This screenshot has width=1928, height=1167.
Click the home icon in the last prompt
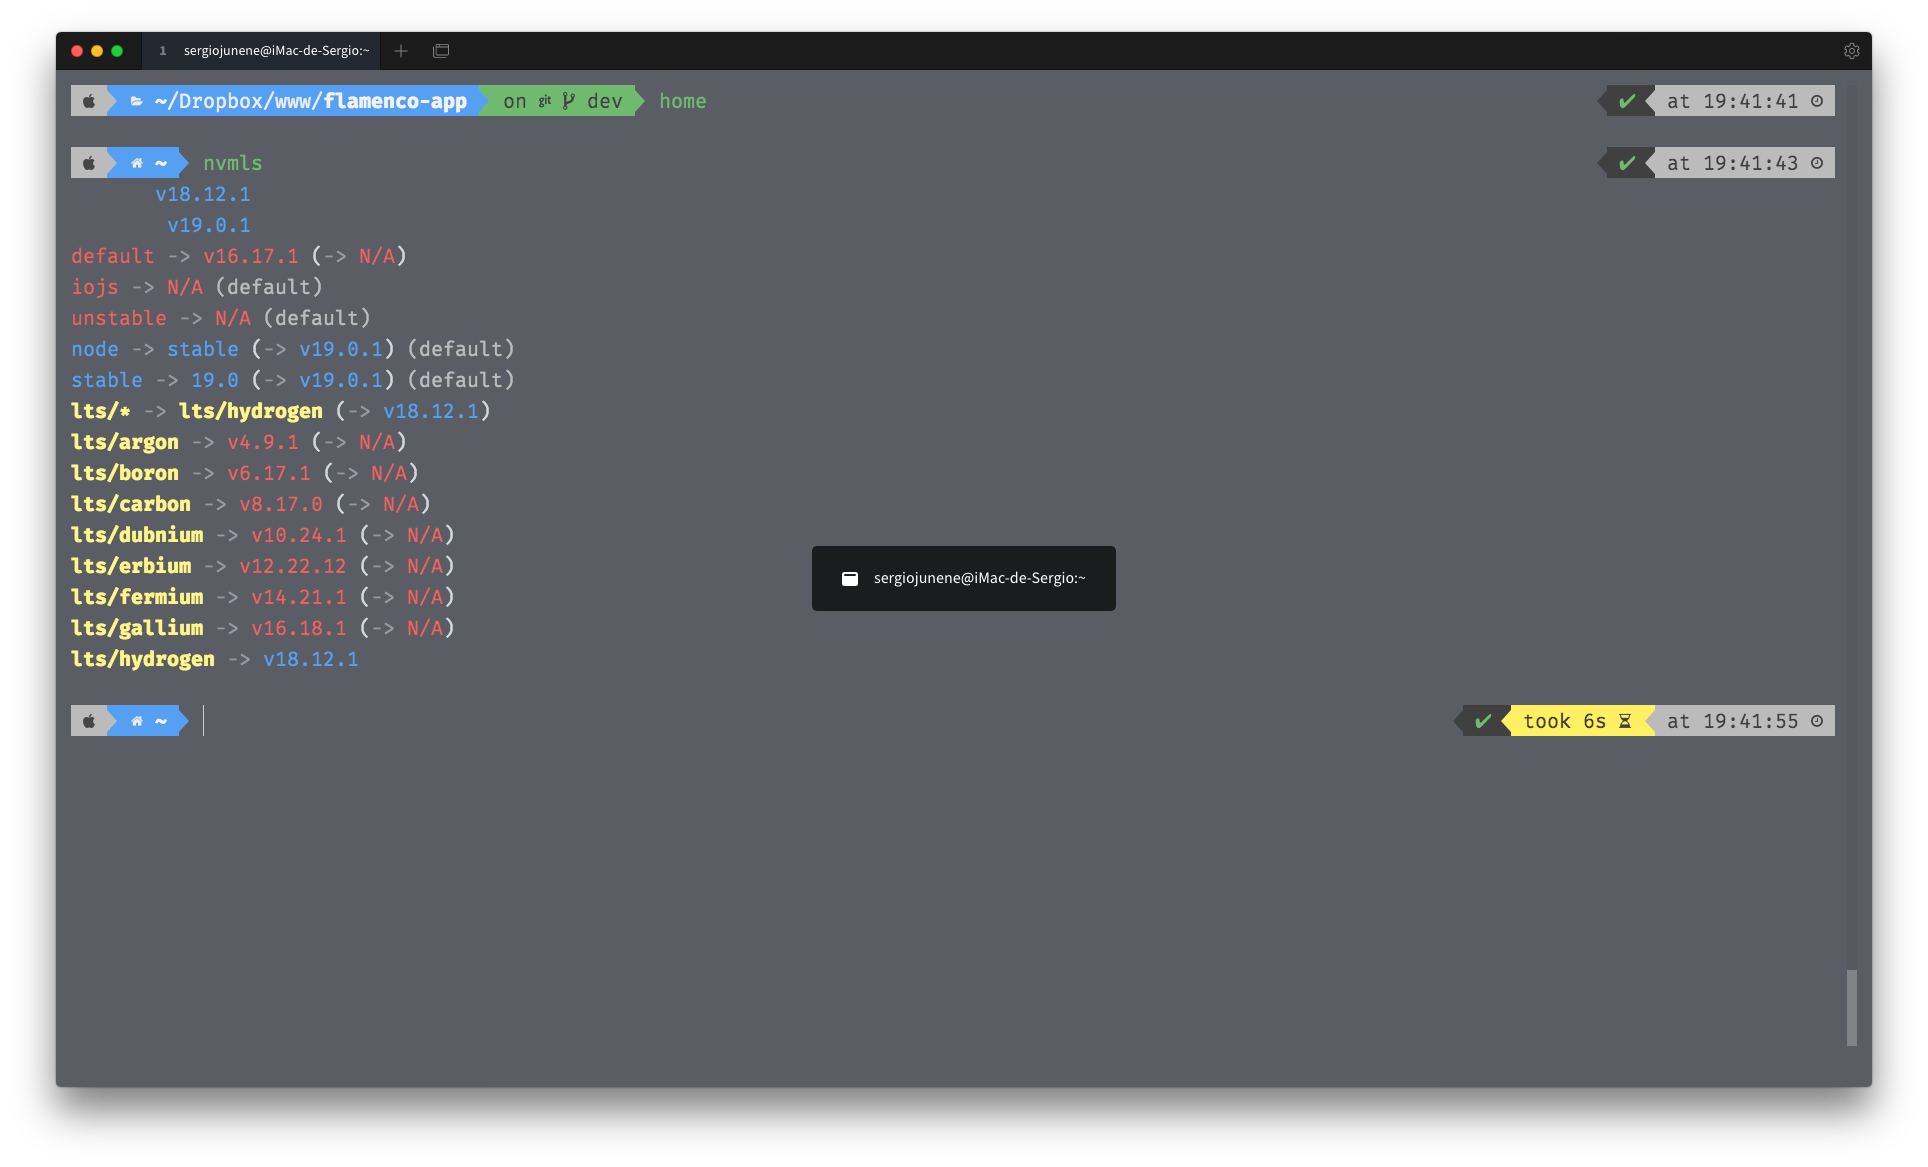[x=137, y=721]
